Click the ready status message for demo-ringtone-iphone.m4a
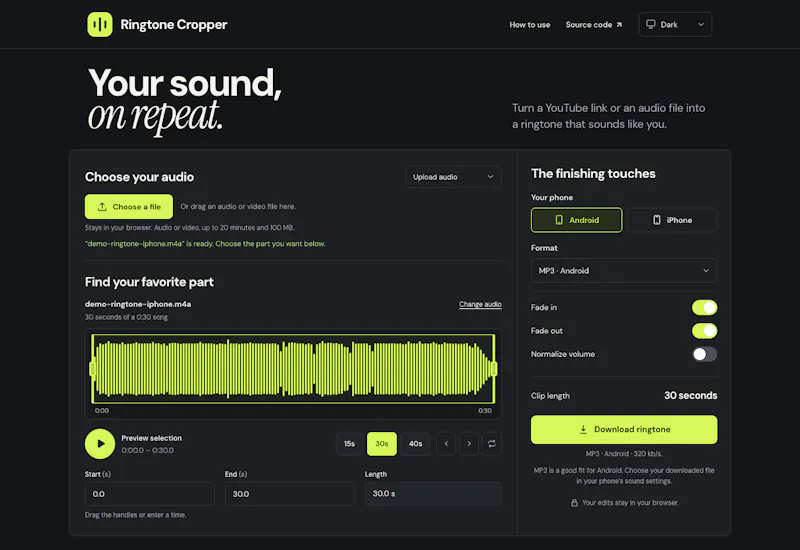Viewport: 800px width, 550px height. click(x=205, y=244)
